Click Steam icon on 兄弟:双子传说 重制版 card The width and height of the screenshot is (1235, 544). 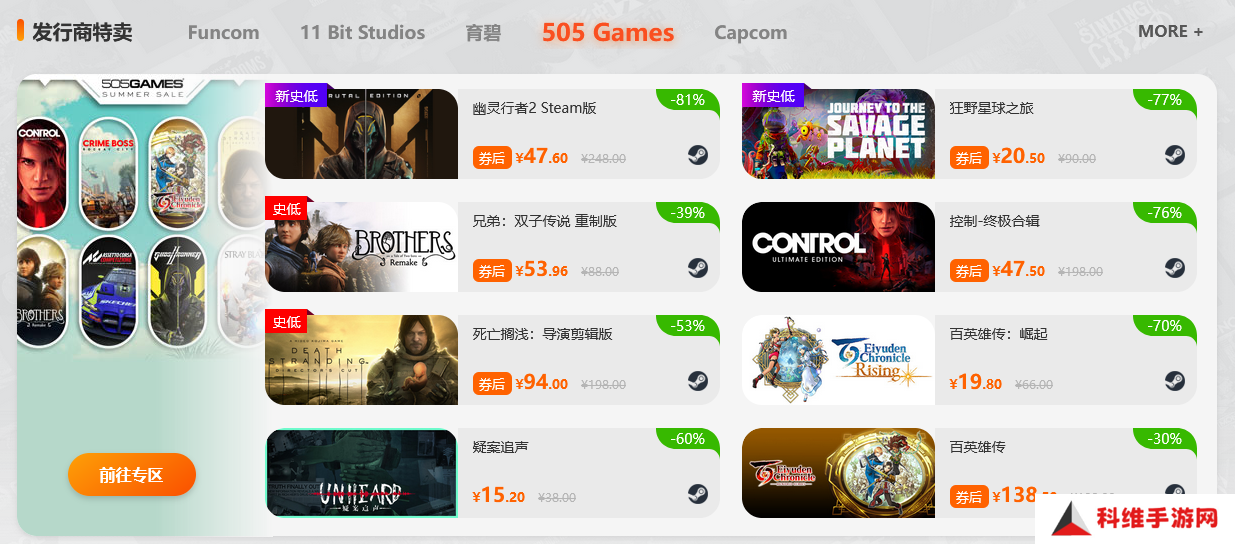697,268
